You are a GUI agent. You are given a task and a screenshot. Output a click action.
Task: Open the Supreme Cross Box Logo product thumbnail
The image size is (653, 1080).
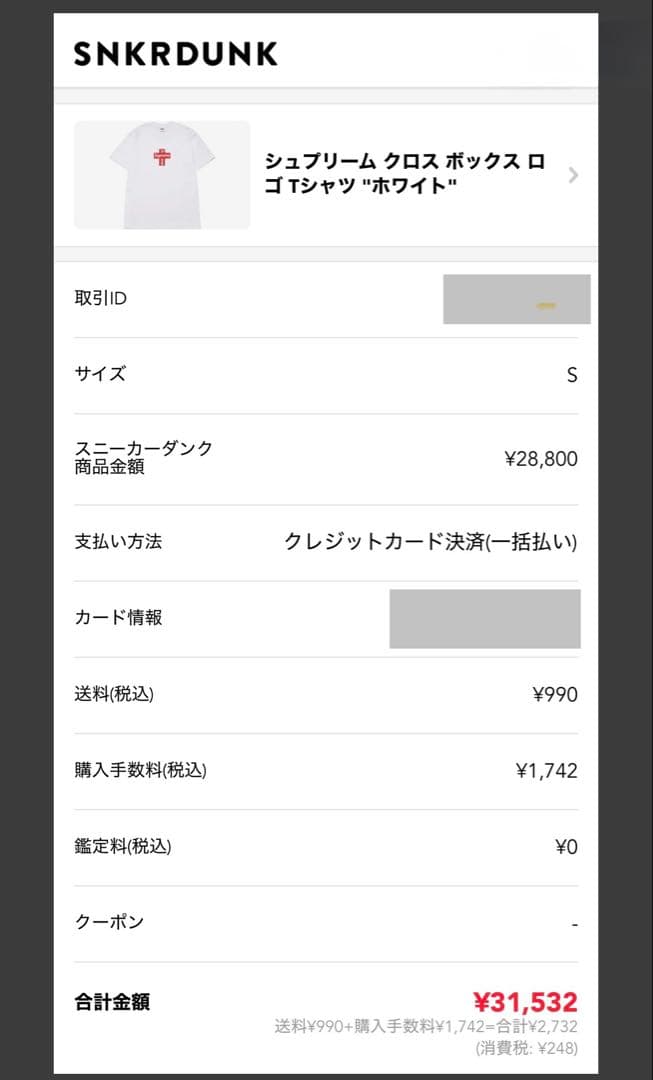[162, 174]
